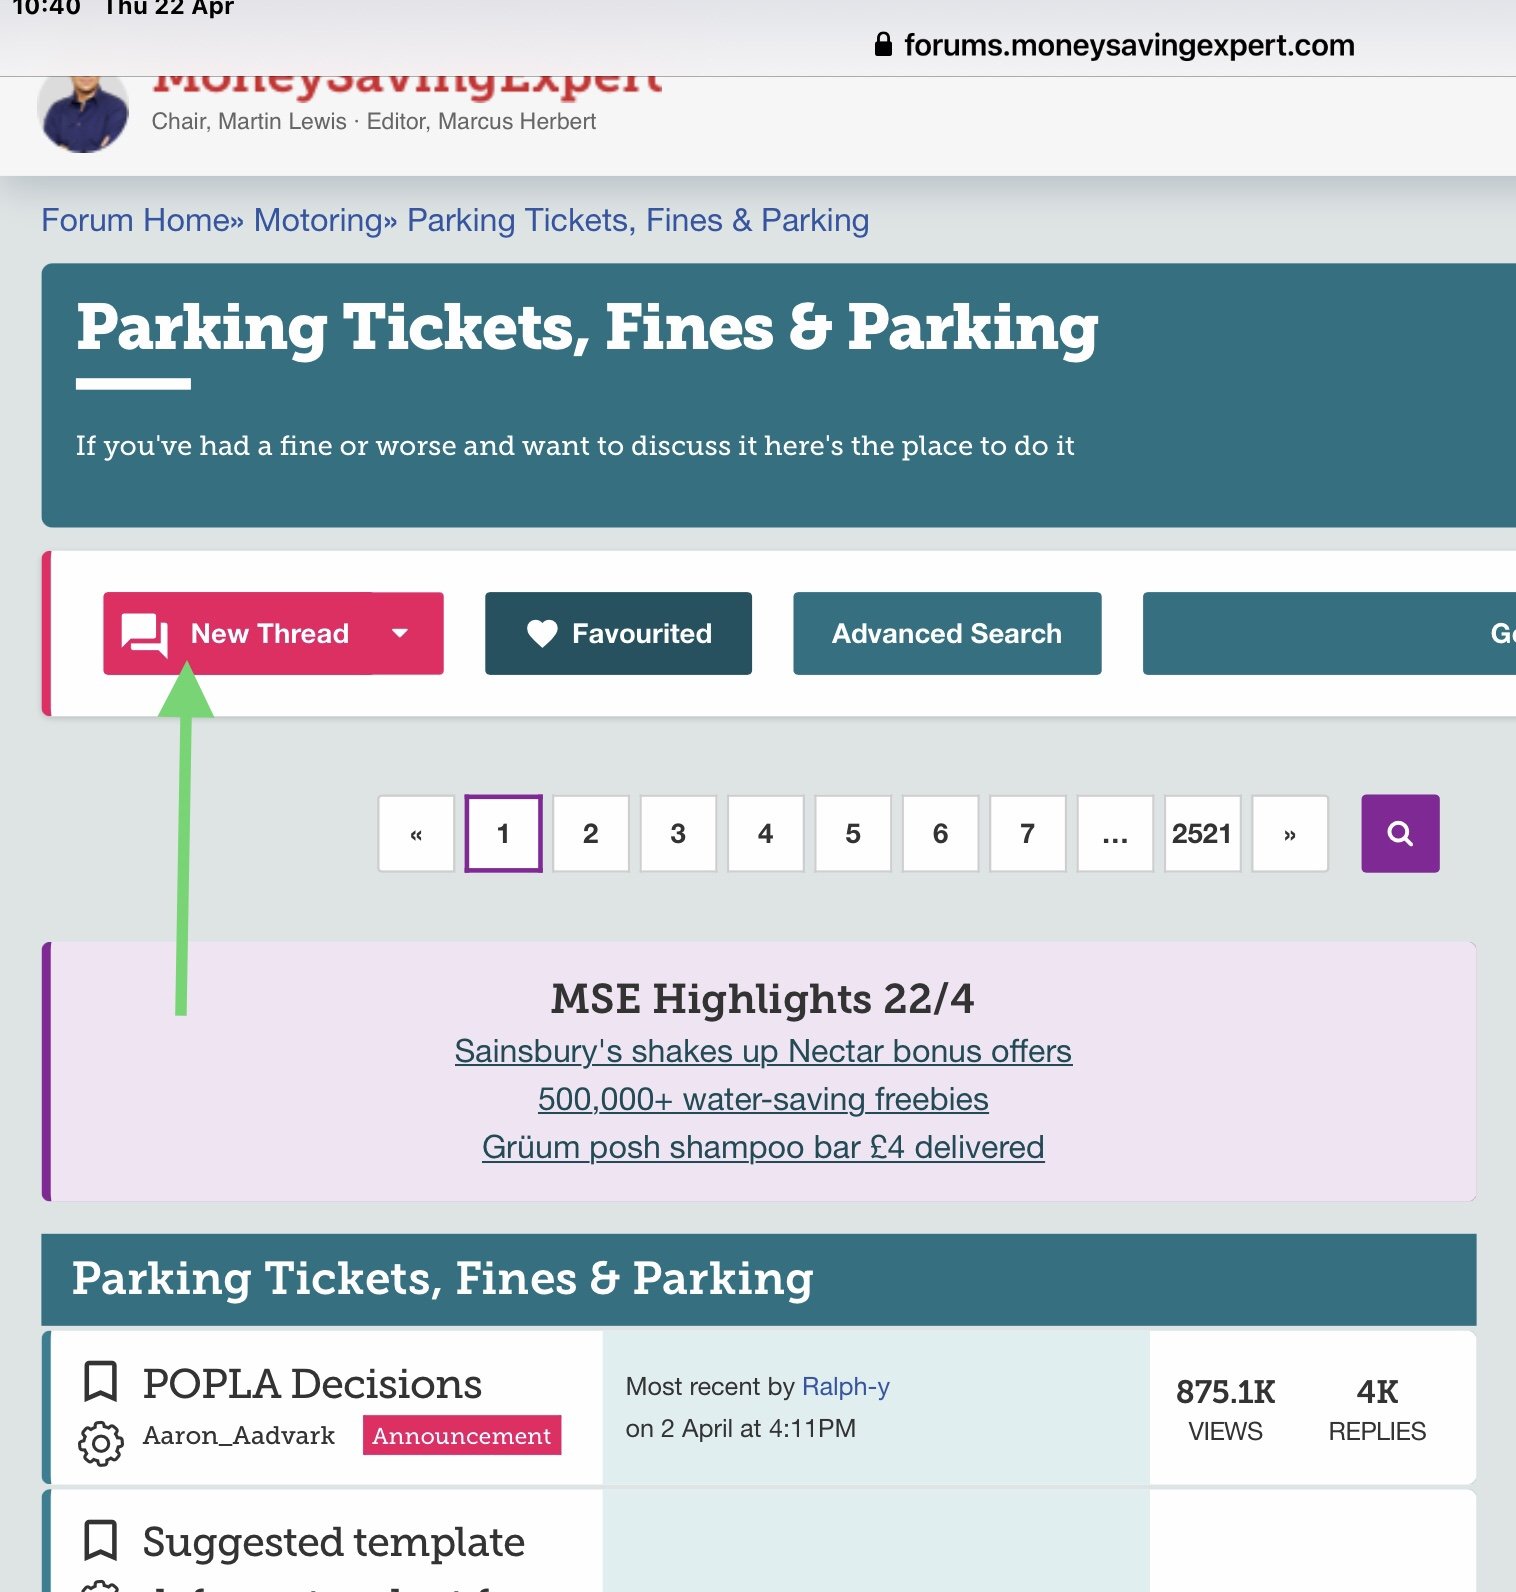Navigate to Forum Home breadcrumb

tap(136, 220)
